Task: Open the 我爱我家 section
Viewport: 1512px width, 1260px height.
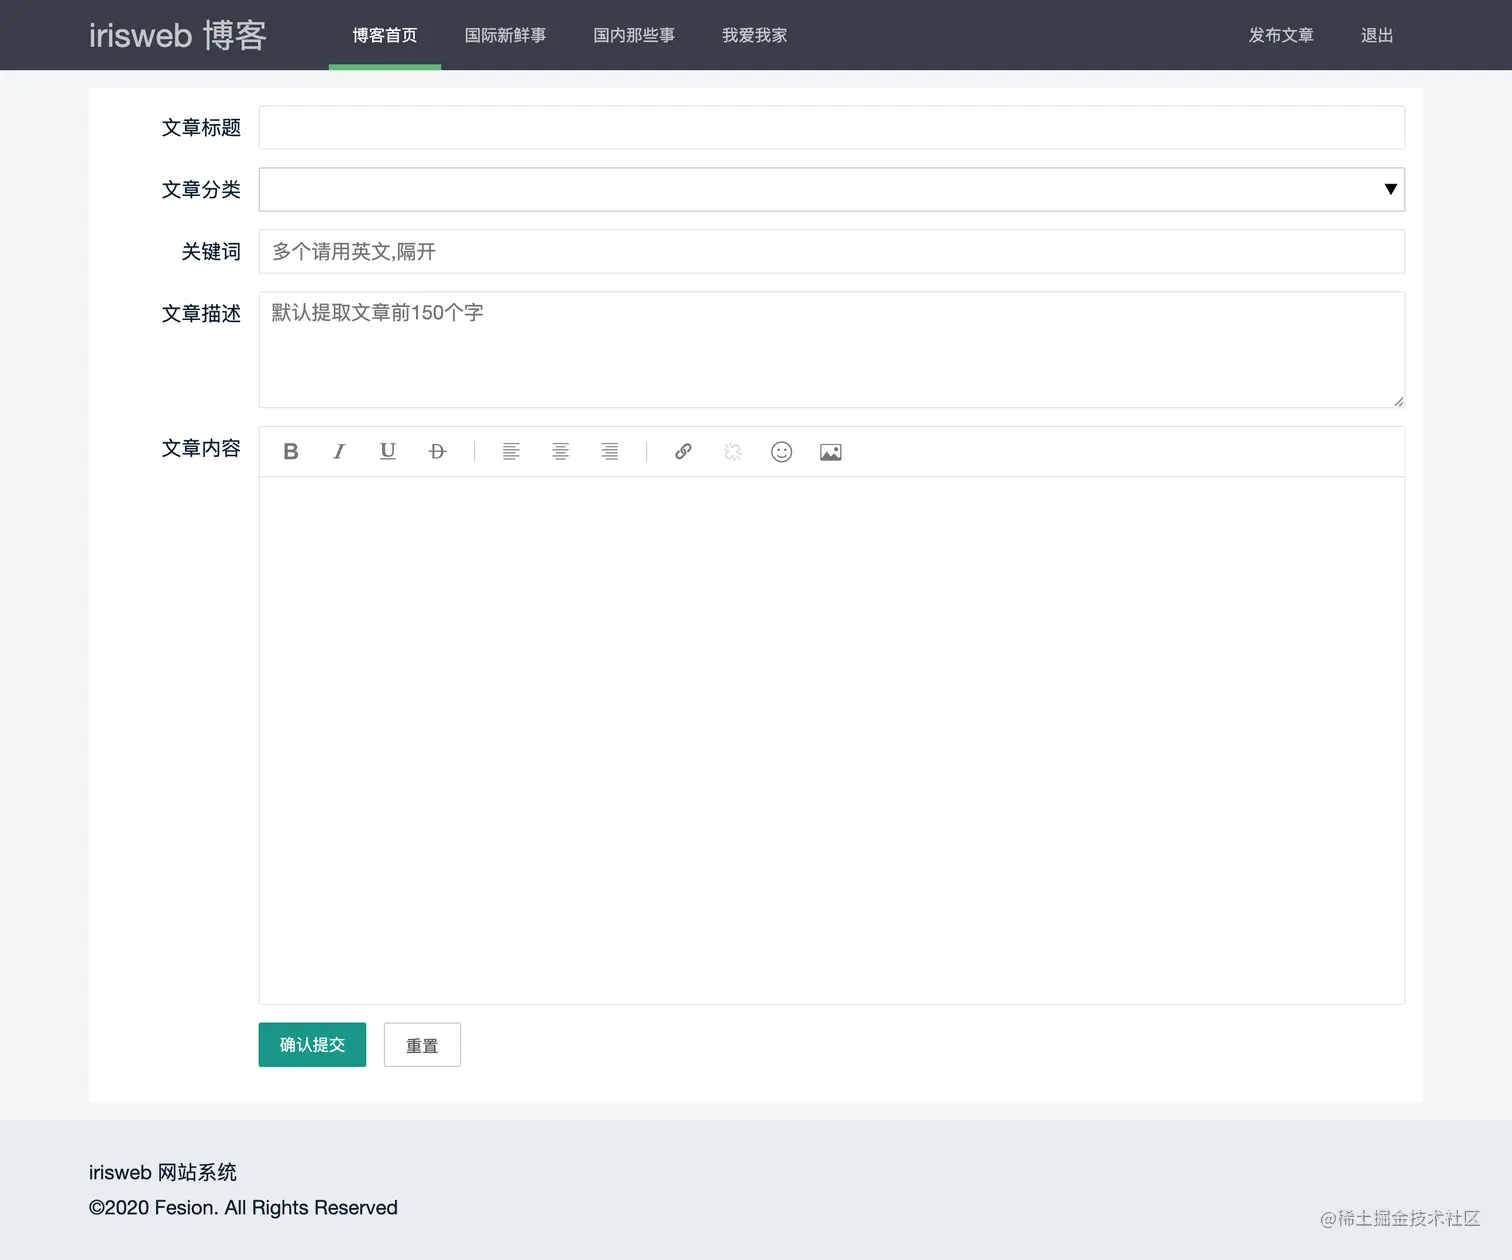Action: (754, 35)
